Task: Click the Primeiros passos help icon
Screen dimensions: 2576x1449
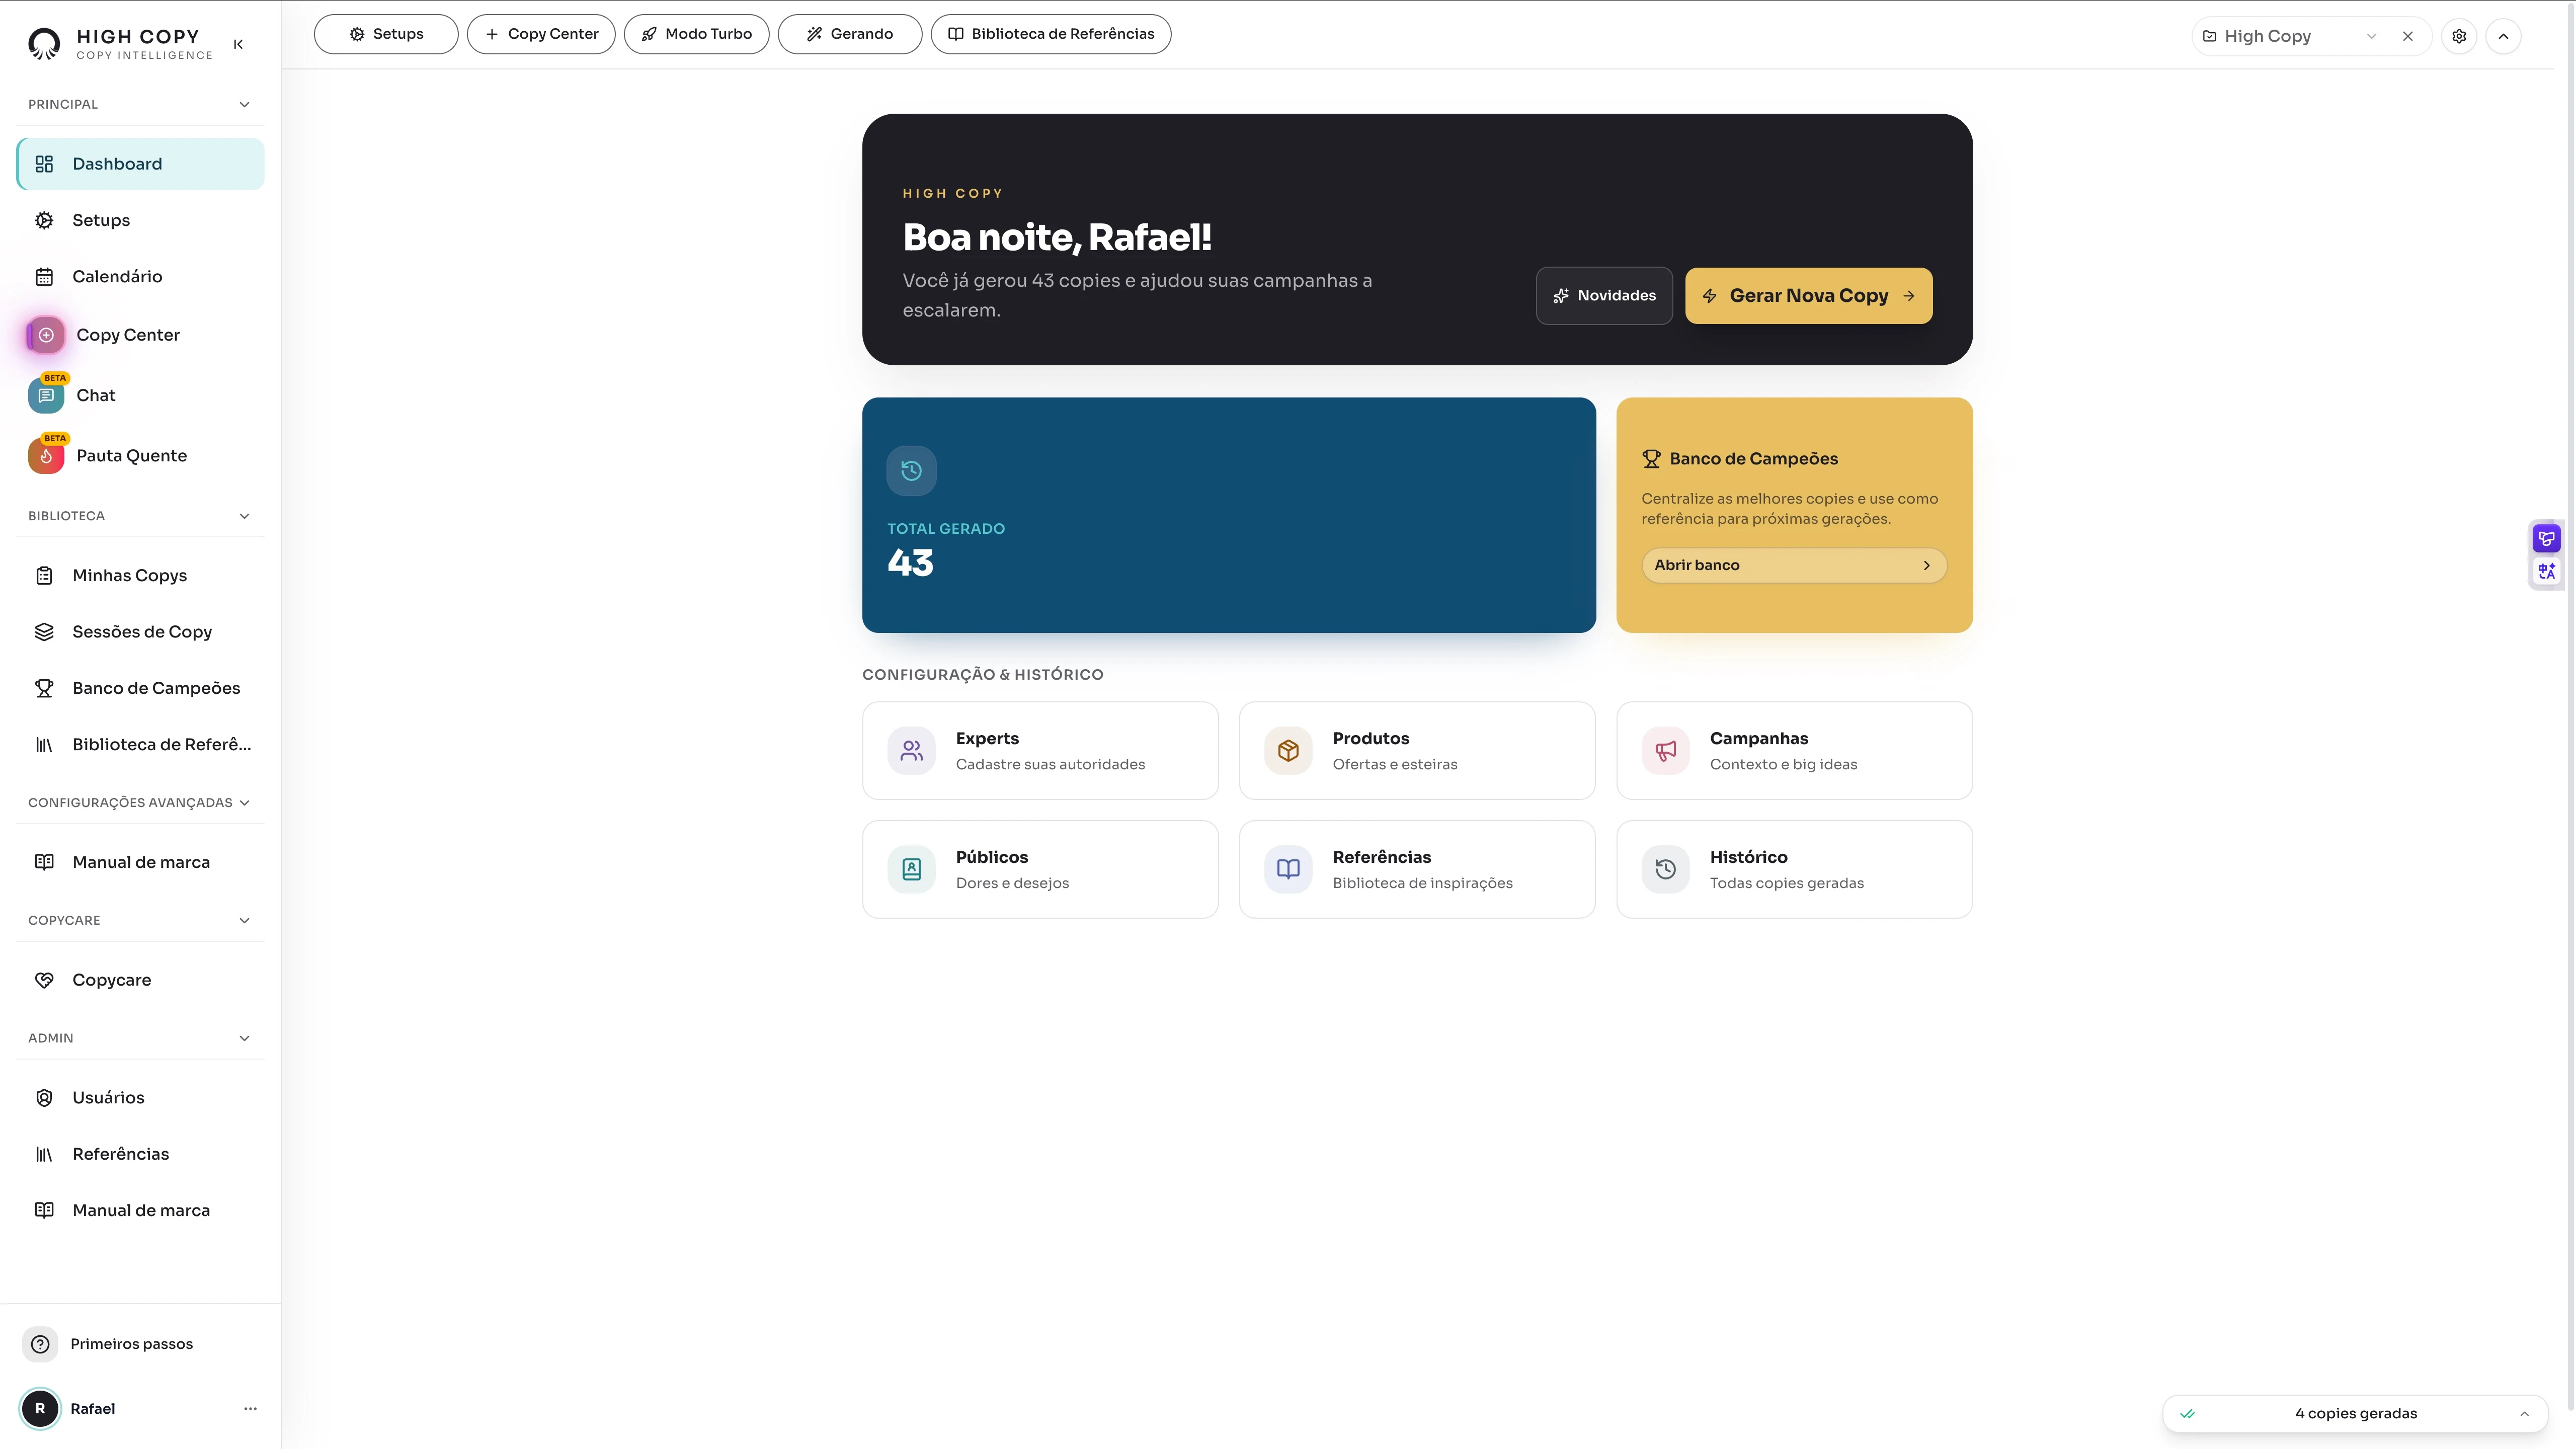Action: click(x=40, y=1344)
